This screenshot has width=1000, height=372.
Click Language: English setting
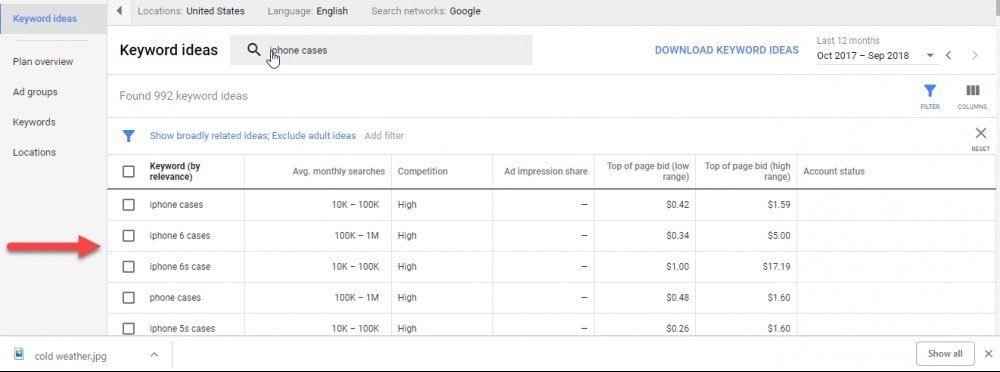point(307,11)
